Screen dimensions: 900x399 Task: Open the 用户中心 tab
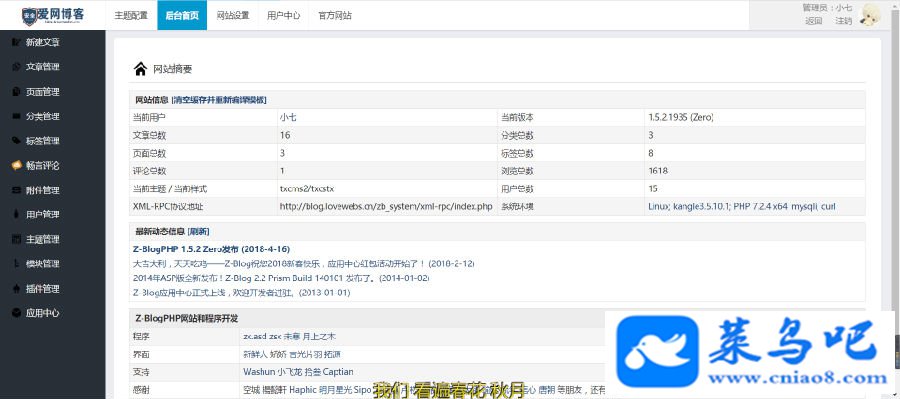pyautogui.click(x=284, y=16)
